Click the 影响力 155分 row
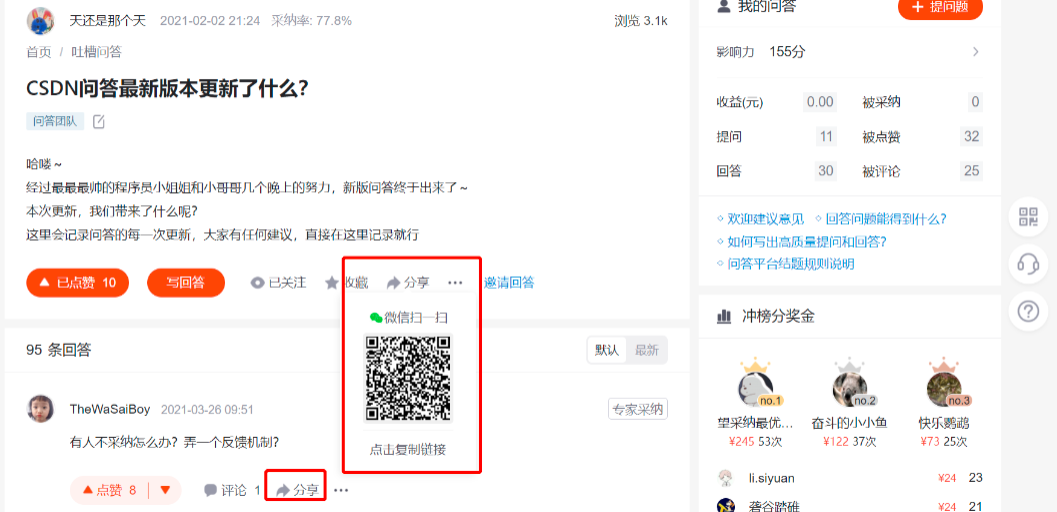The image size is (1057, 512). click(x=849, y=52)
